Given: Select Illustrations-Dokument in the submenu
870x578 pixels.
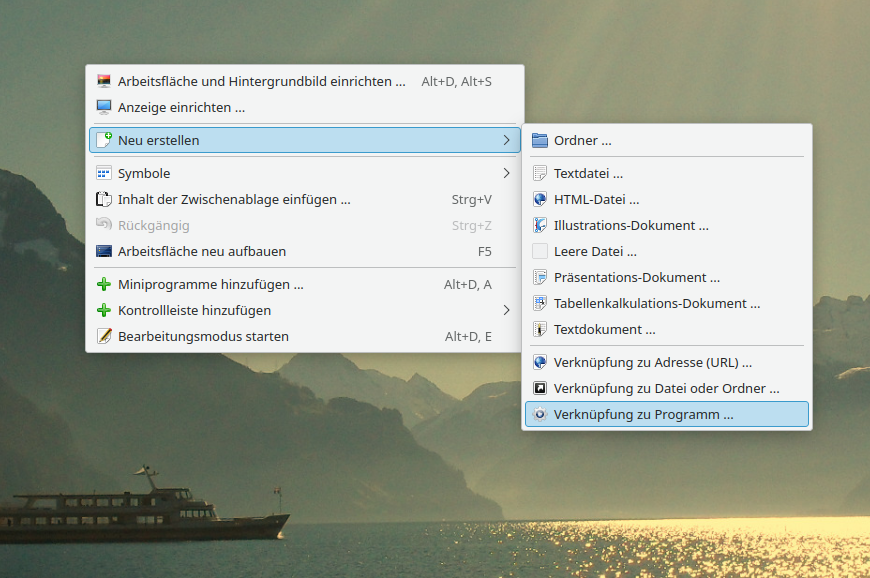Looking at the screenshot, I should (630, 225).
